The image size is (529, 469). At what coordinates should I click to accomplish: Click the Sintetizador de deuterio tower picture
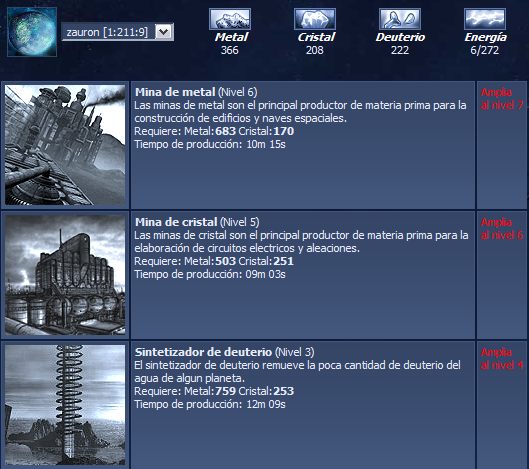click(65, 405)
